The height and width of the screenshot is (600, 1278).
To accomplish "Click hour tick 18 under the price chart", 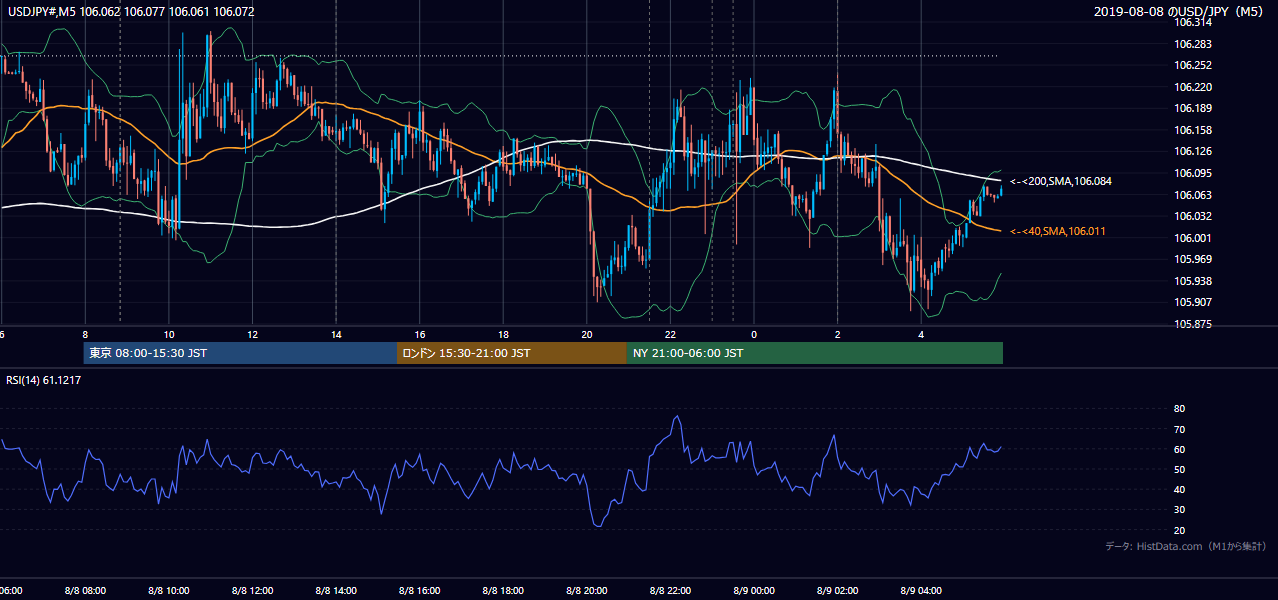I will (503, 334).
